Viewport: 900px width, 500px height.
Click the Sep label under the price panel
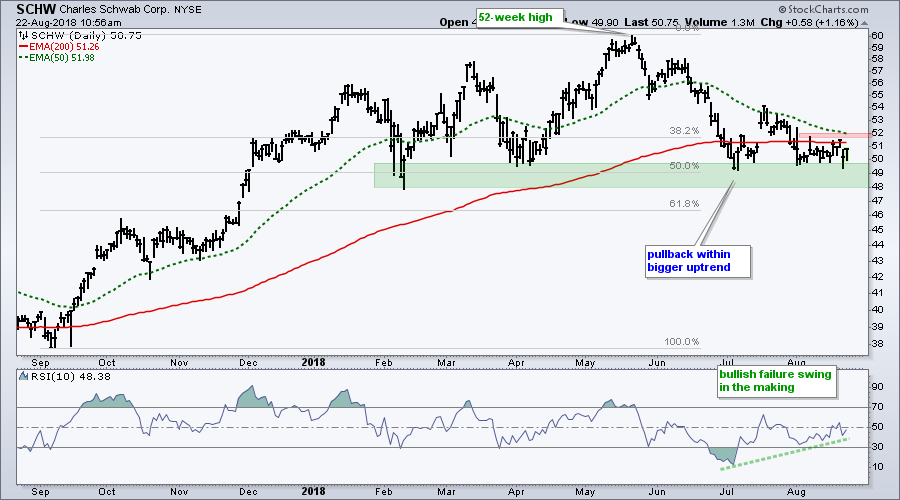(x=40, y=362)
